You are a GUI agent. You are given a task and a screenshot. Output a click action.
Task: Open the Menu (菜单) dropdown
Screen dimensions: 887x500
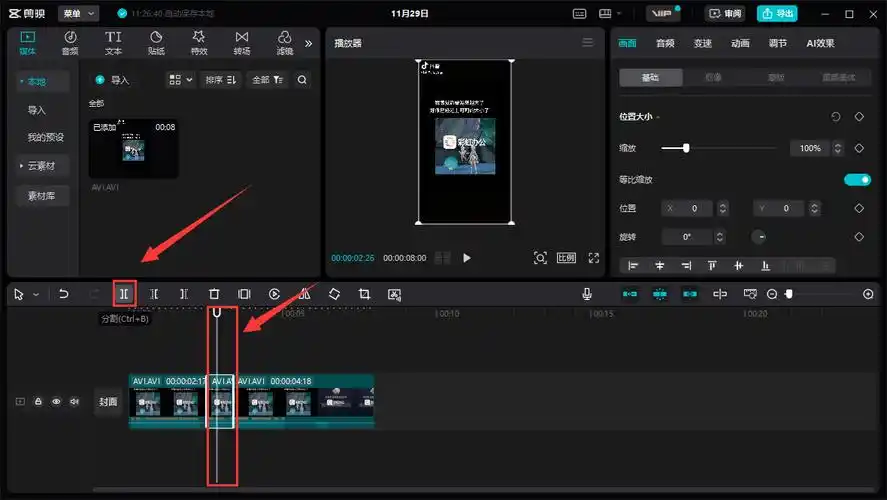tap(78, 13)
